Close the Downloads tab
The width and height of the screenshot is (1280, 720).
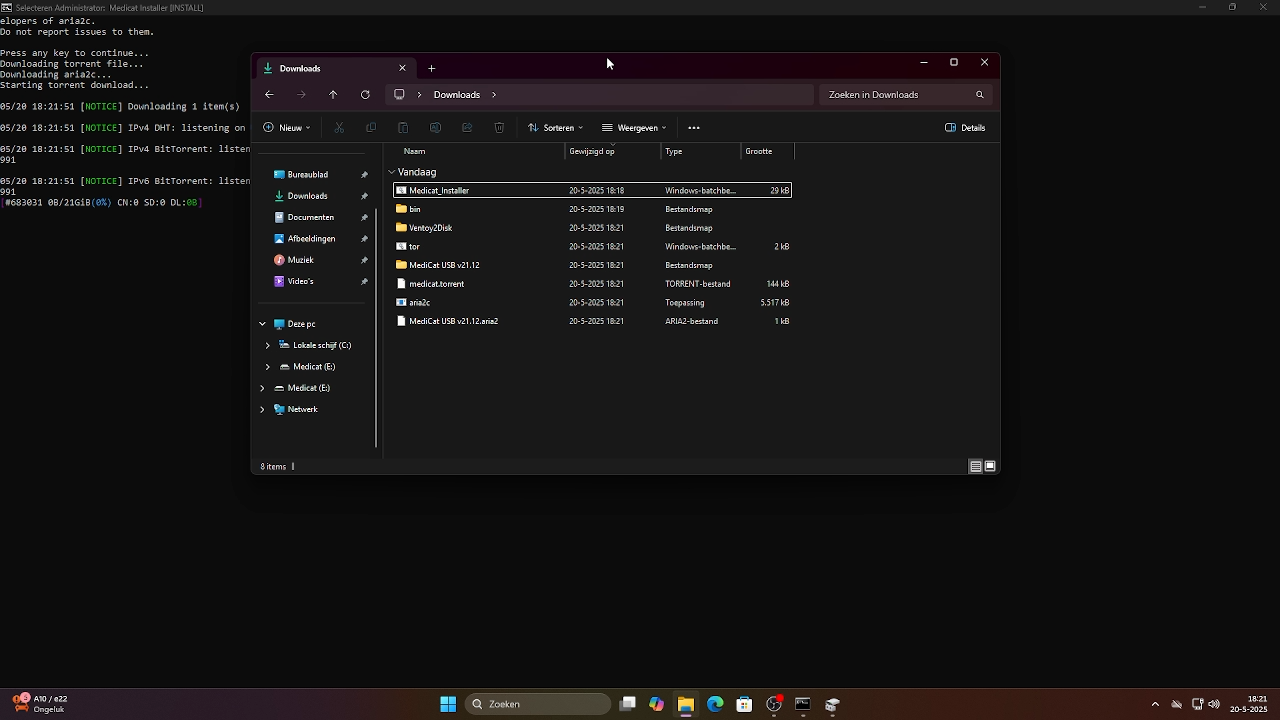[402, 68]
